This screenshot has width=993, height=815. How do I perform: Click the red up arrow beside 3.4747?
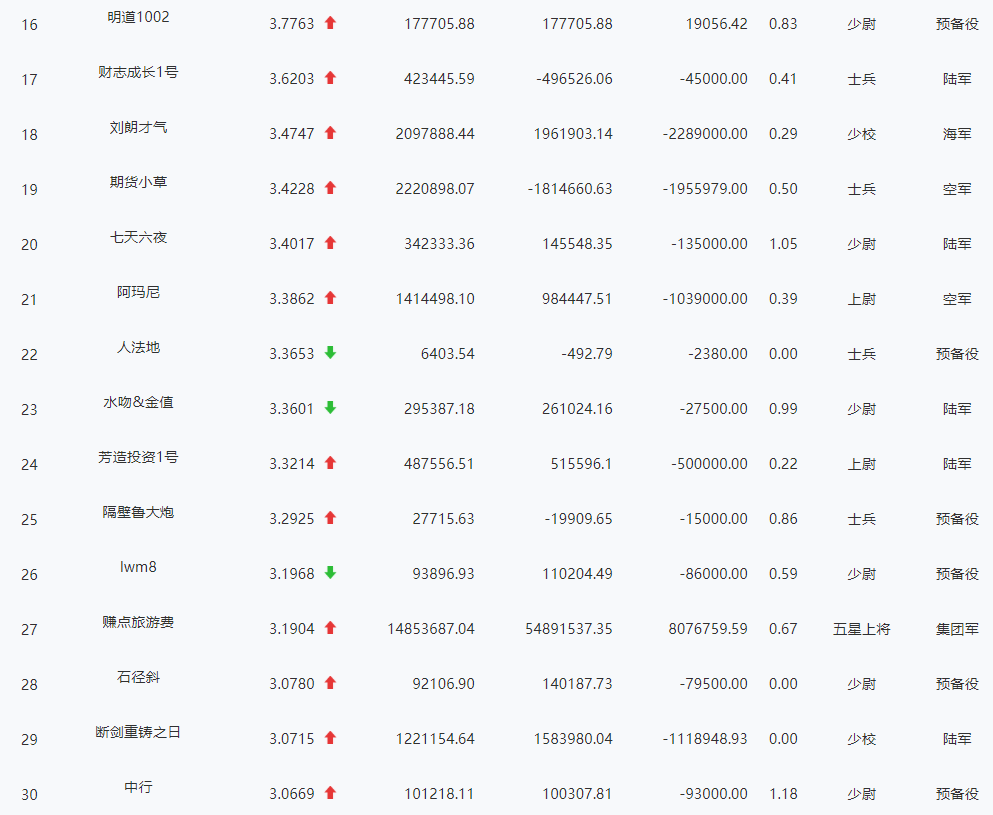point(330,133)
